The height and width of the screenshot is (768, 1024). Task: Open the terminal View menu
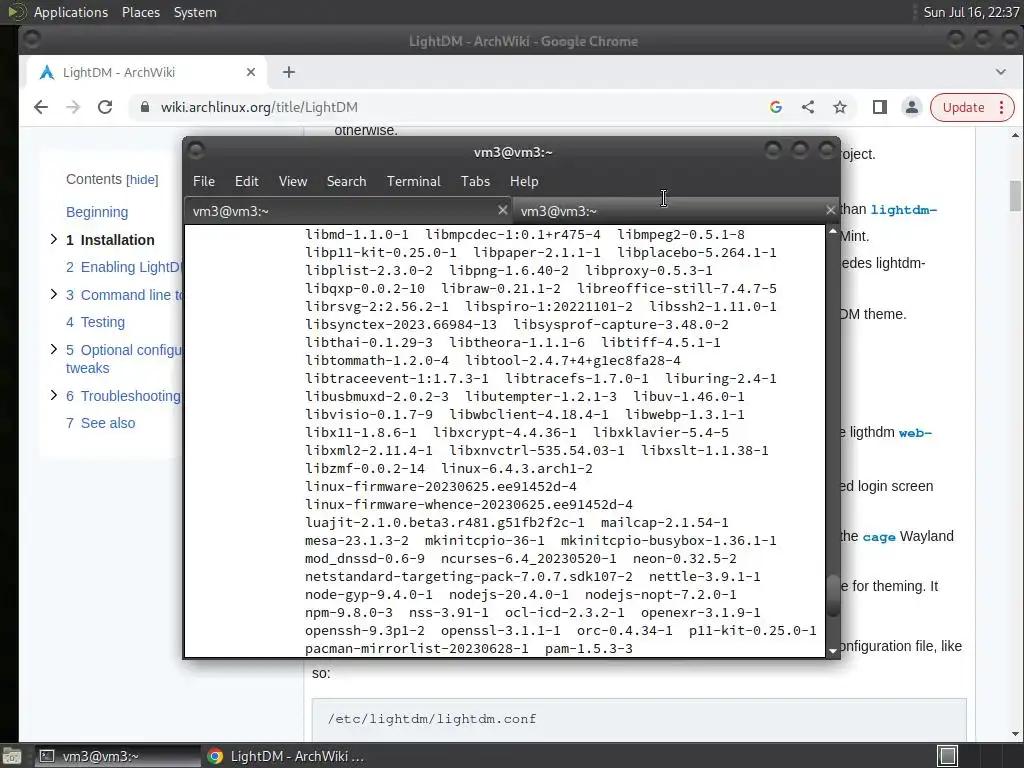click(x=293, y=182)
